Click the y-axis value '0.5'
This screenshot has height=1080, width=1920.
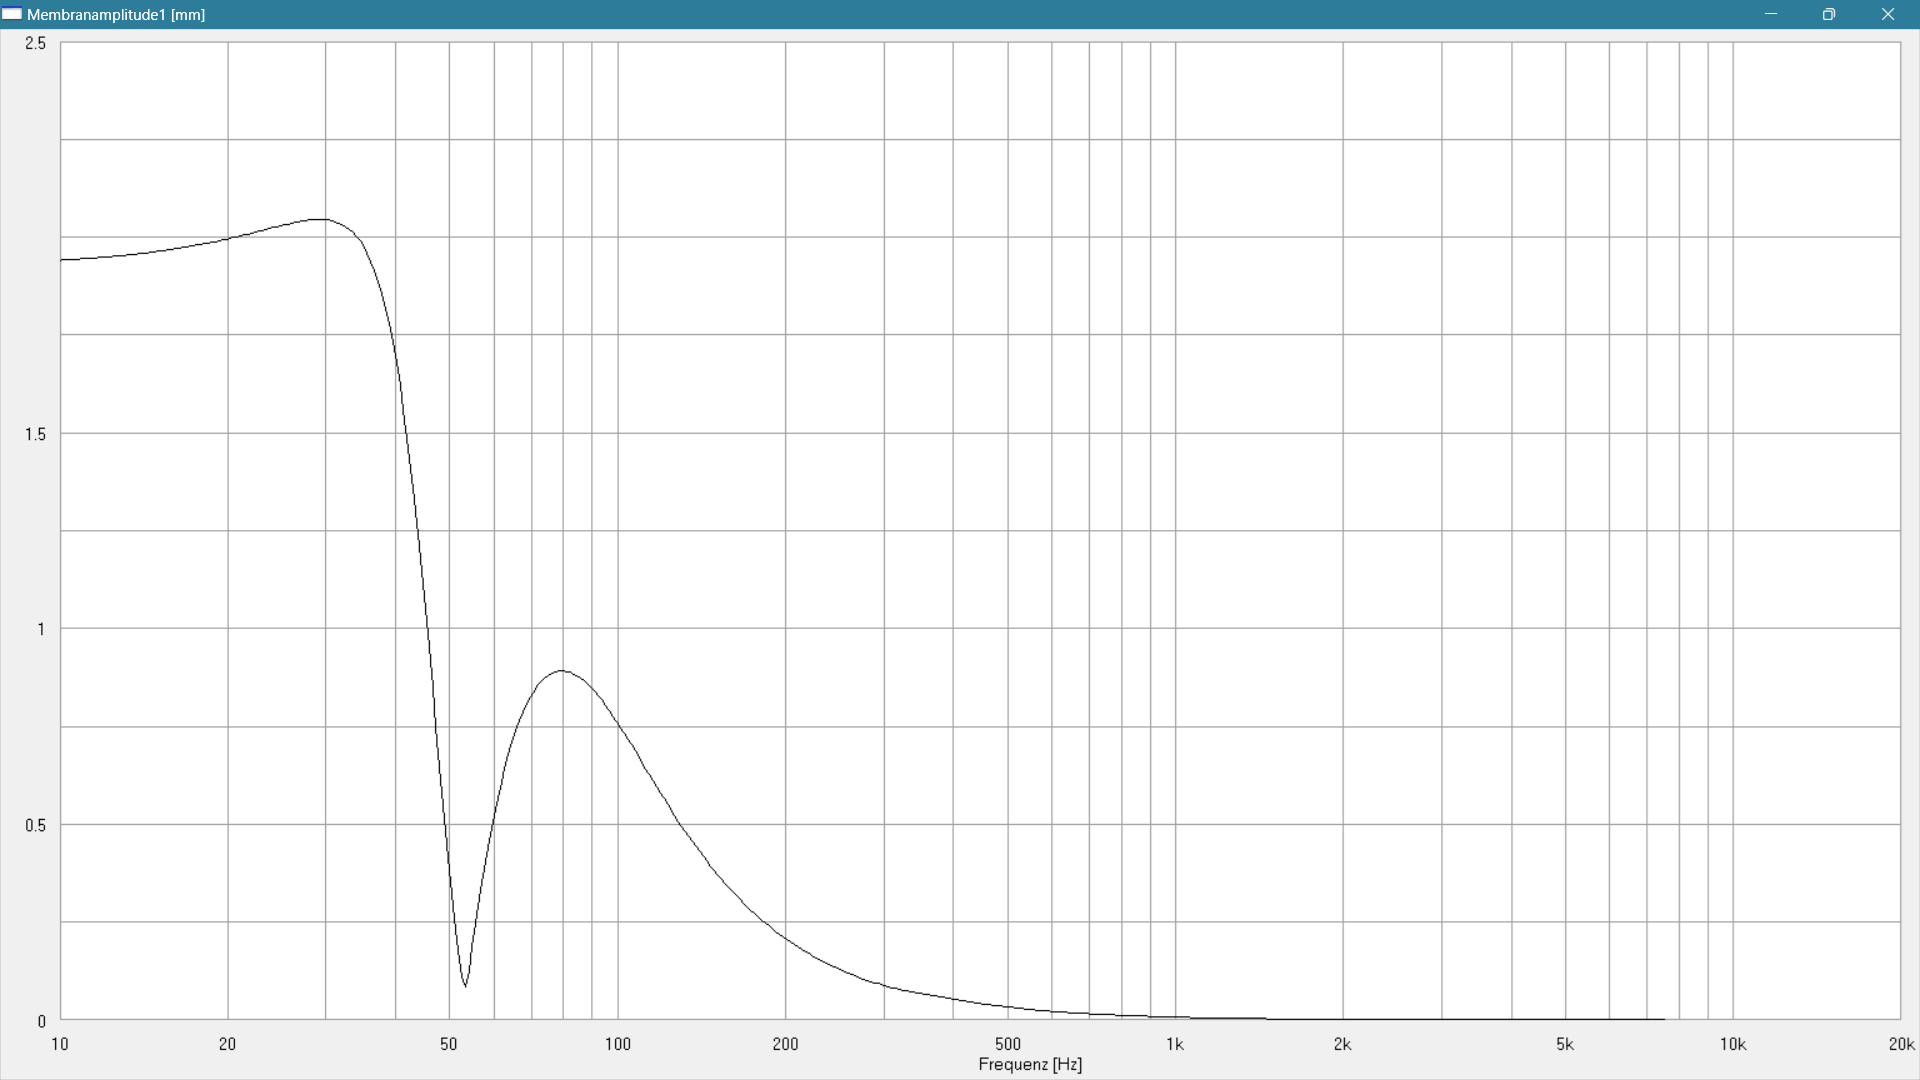coord(36,825)
